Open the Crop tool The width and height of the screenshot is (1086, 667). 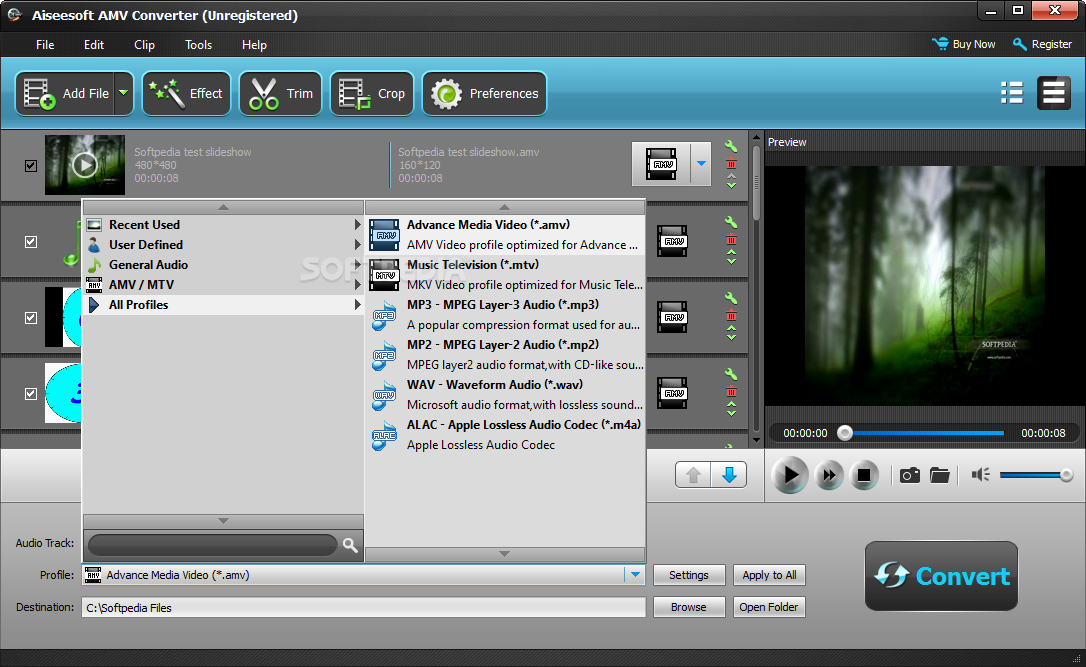[x=372, y=94]
